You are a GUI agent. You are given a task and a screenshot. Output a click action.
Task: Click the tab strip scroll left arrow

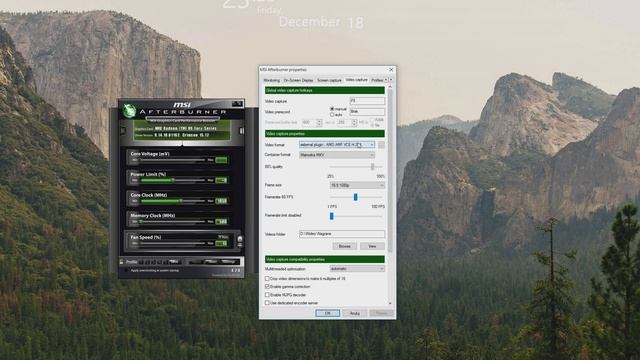tap(386, 80)
